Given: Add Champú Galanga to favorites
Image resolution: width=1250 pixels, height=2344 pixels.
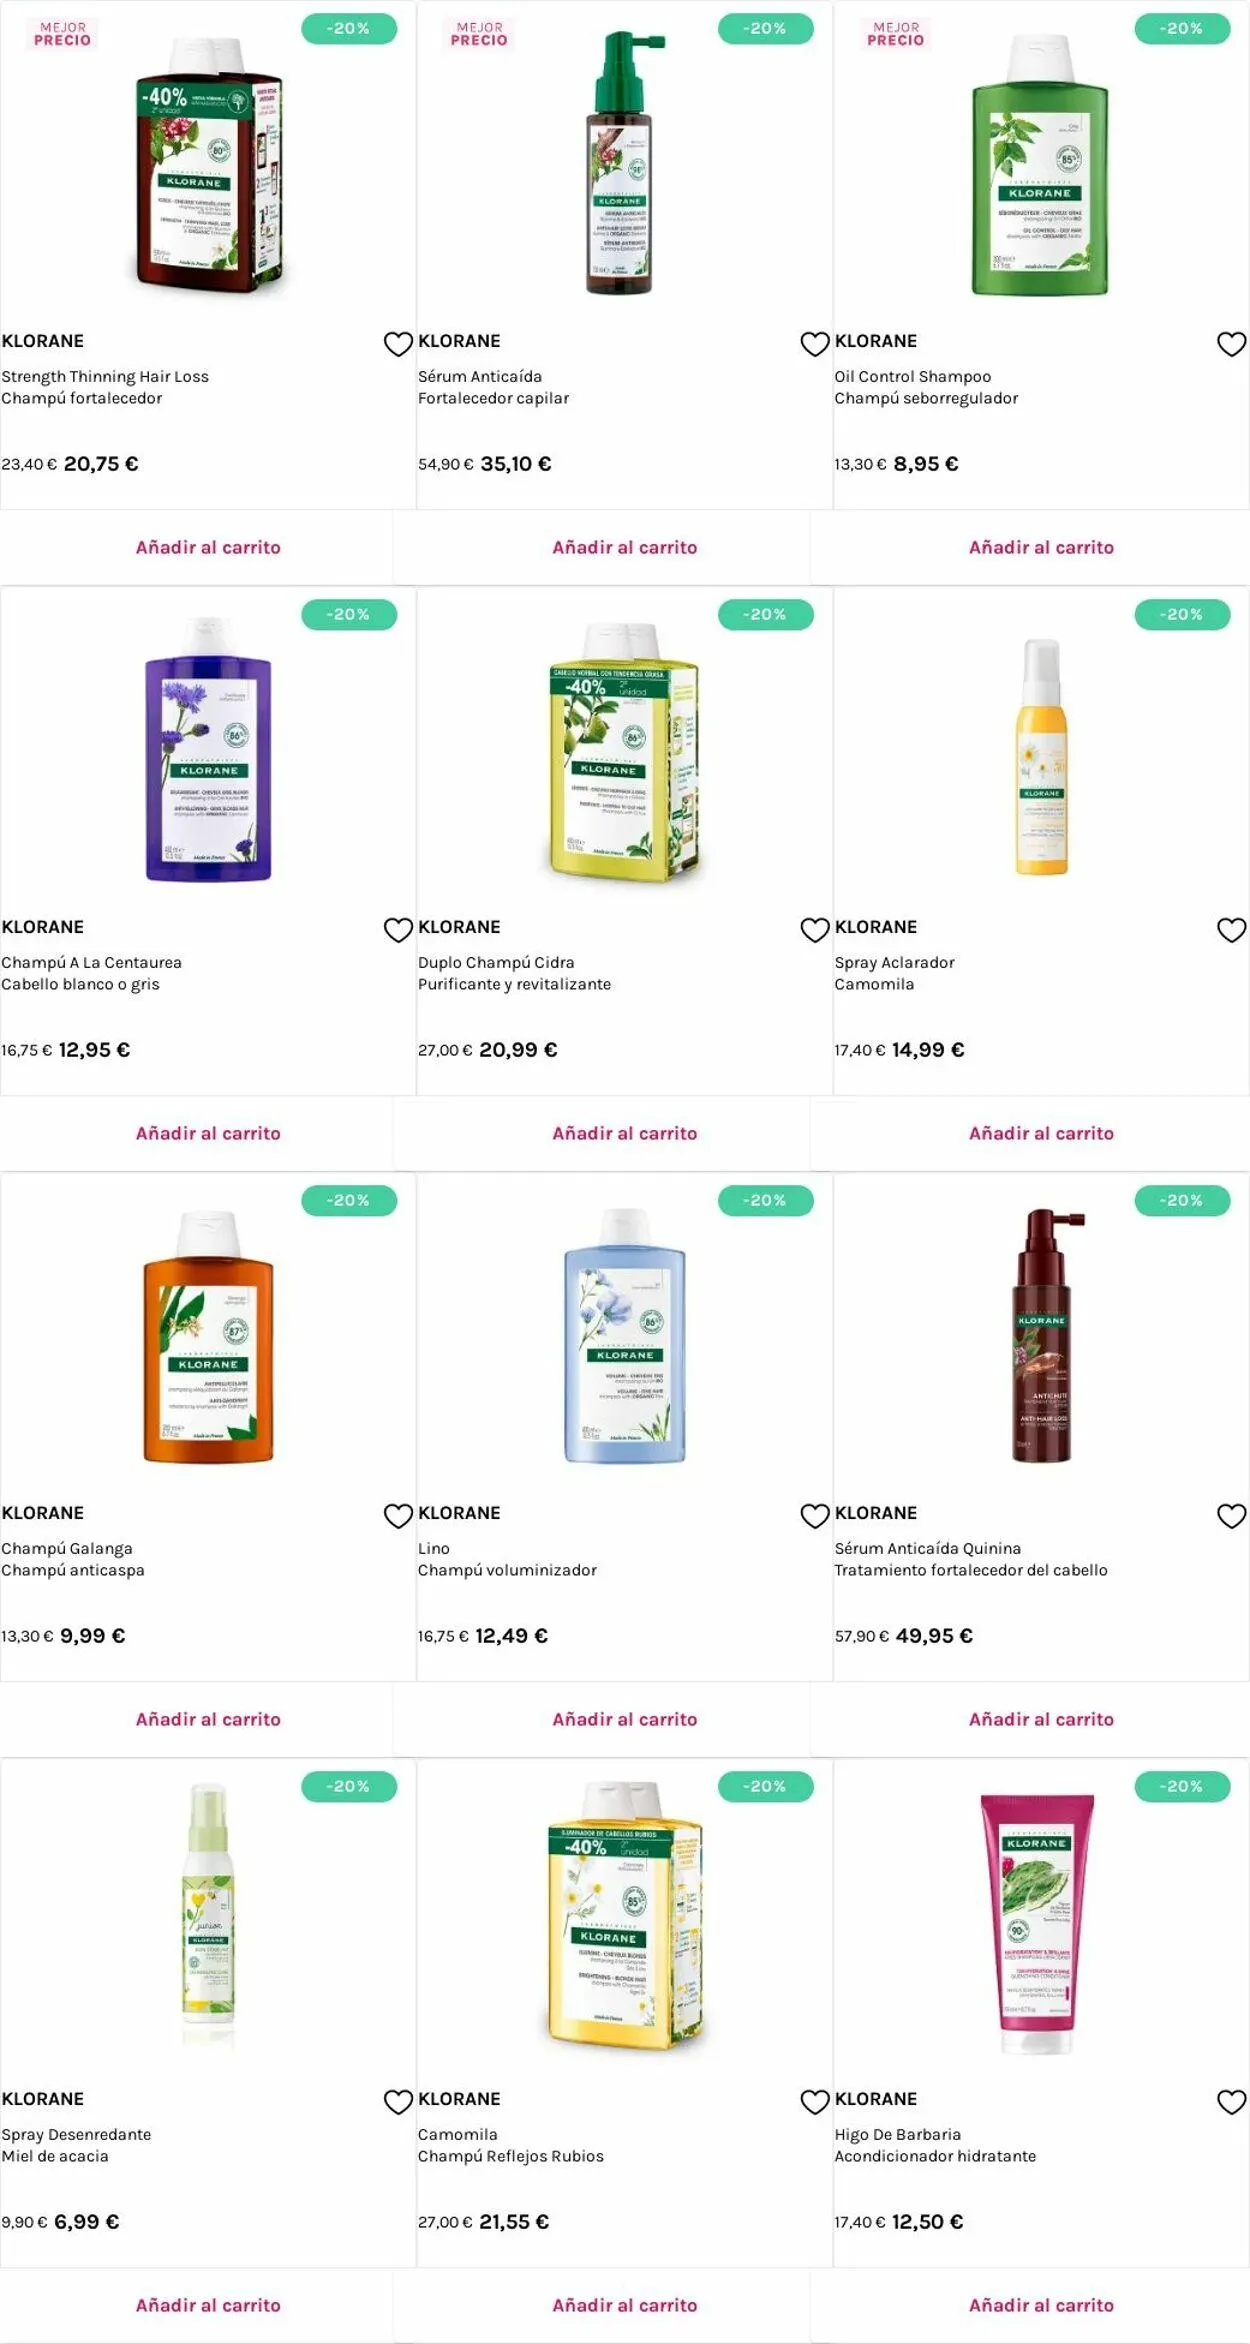Looking at the screenshot, I should (x=398, y=1516).
